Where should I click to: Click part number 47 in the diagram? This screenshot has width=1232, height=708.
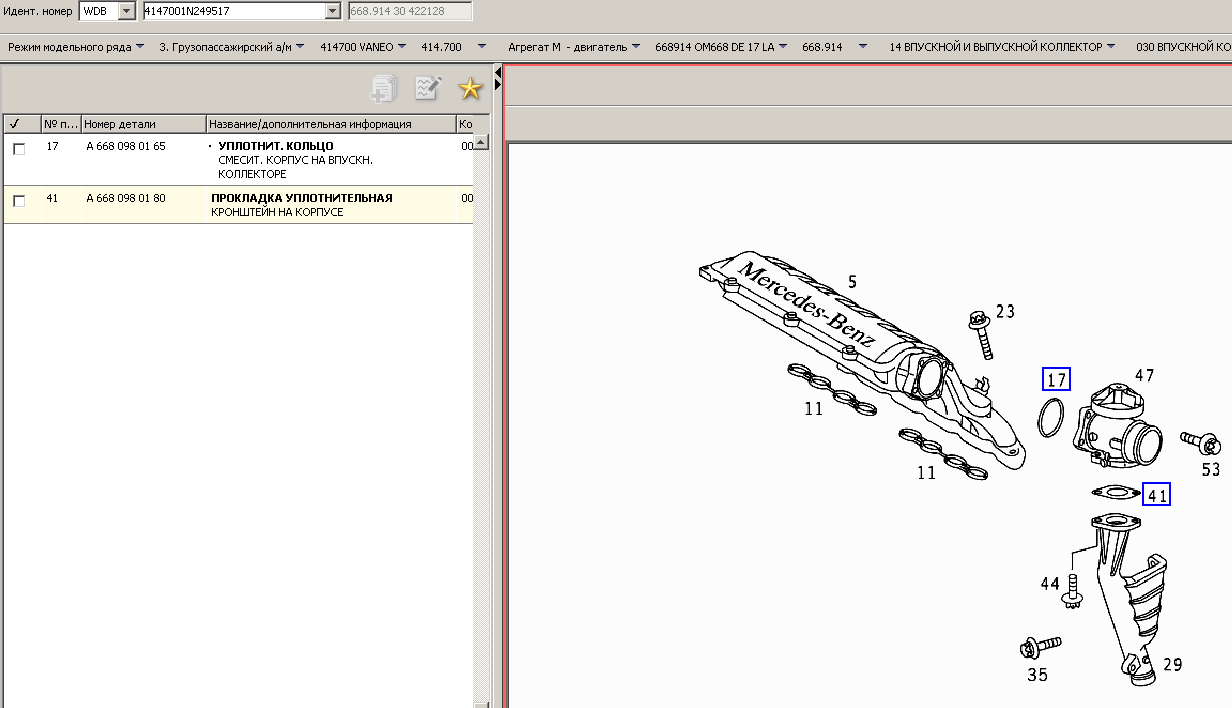tap(1144, 376)
